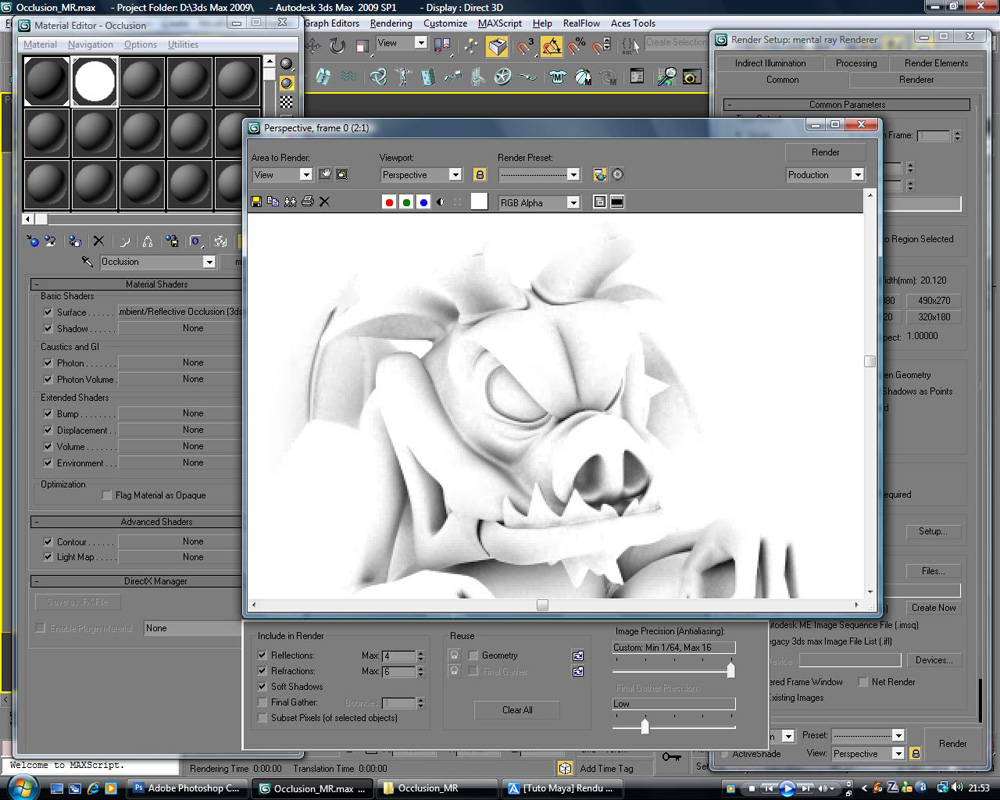This screenshot has width=1000, height=800.
Task: Enable the red channel button
Action: click(x=389, y=202)
